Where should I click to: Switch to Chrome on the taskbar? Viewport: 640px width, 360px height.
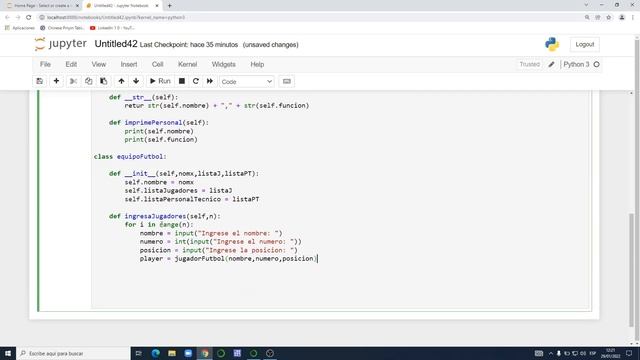pos(204,353)
